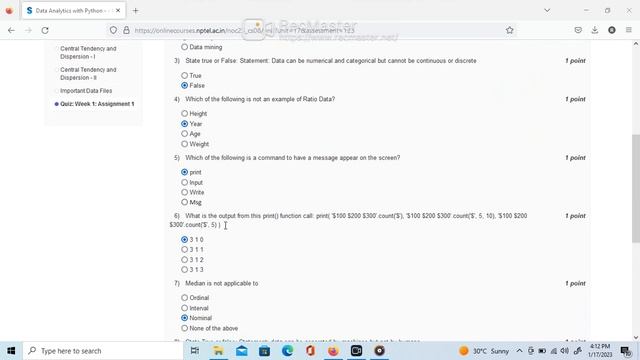
Task: Click the shield tracking protection icon
Action: pyautogui.click(x=113, y=30)
